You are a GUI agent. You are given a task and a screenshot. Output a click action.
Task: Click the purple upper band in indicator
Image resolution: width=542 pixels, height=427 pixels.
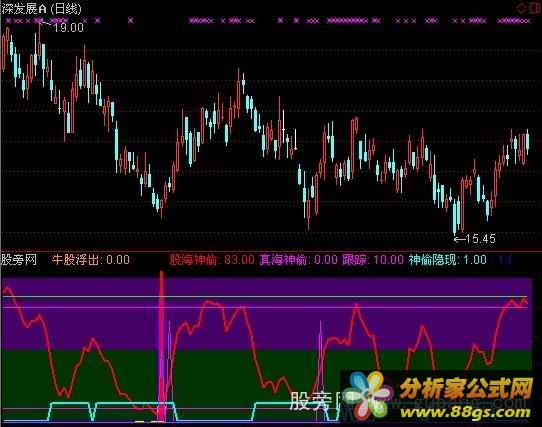266,314
